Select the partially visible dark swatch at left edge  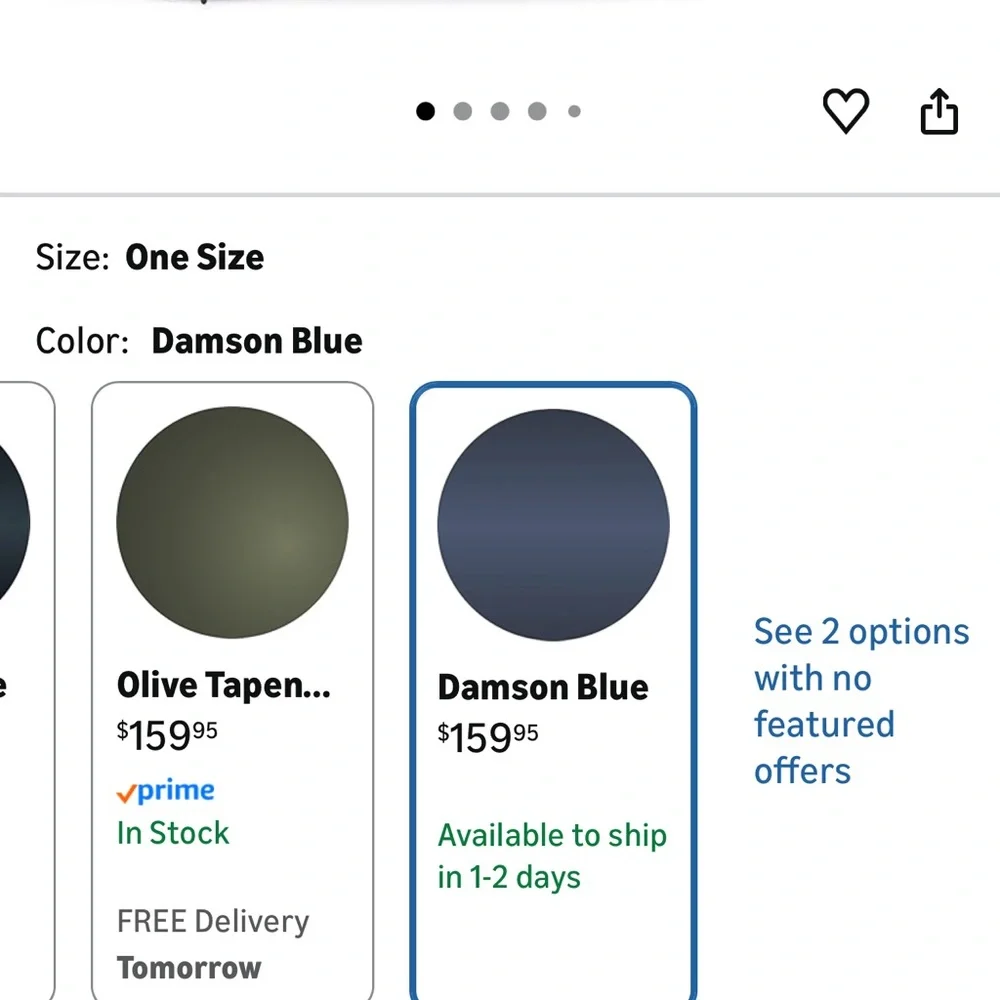pyautogui.click(x=12, y=522)
